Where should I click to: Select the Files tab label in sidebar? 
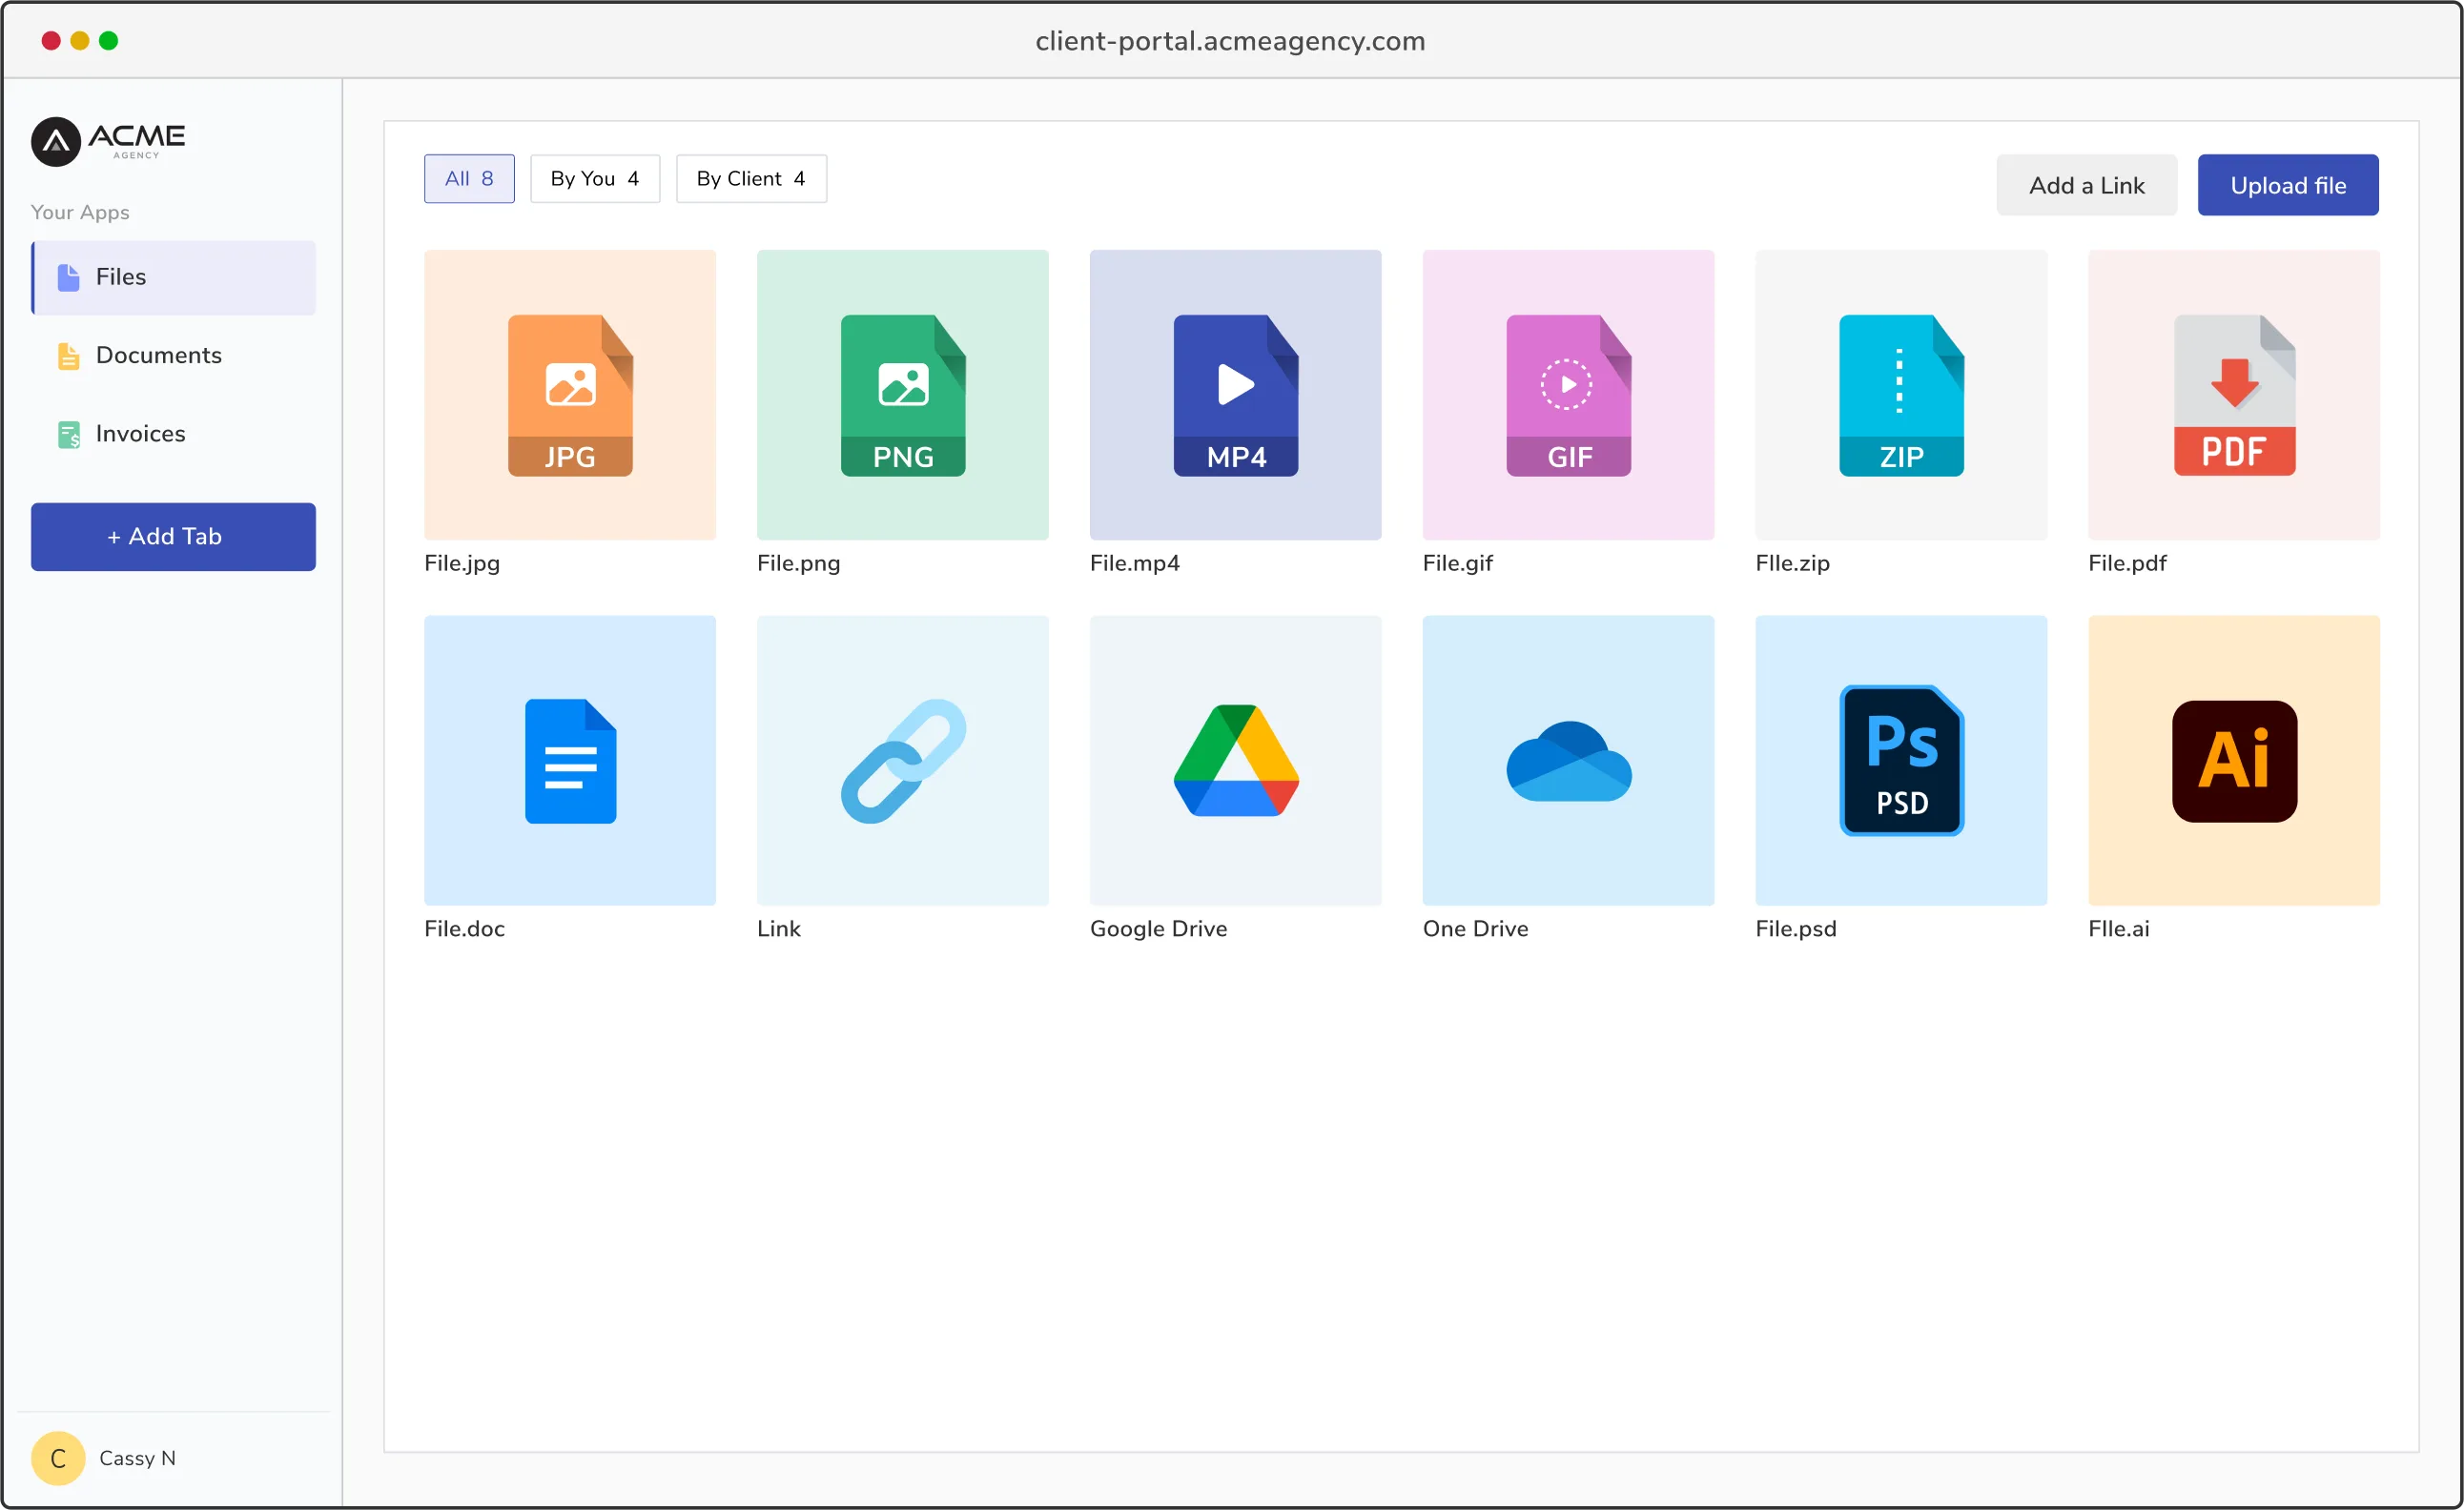coord(121,277)
